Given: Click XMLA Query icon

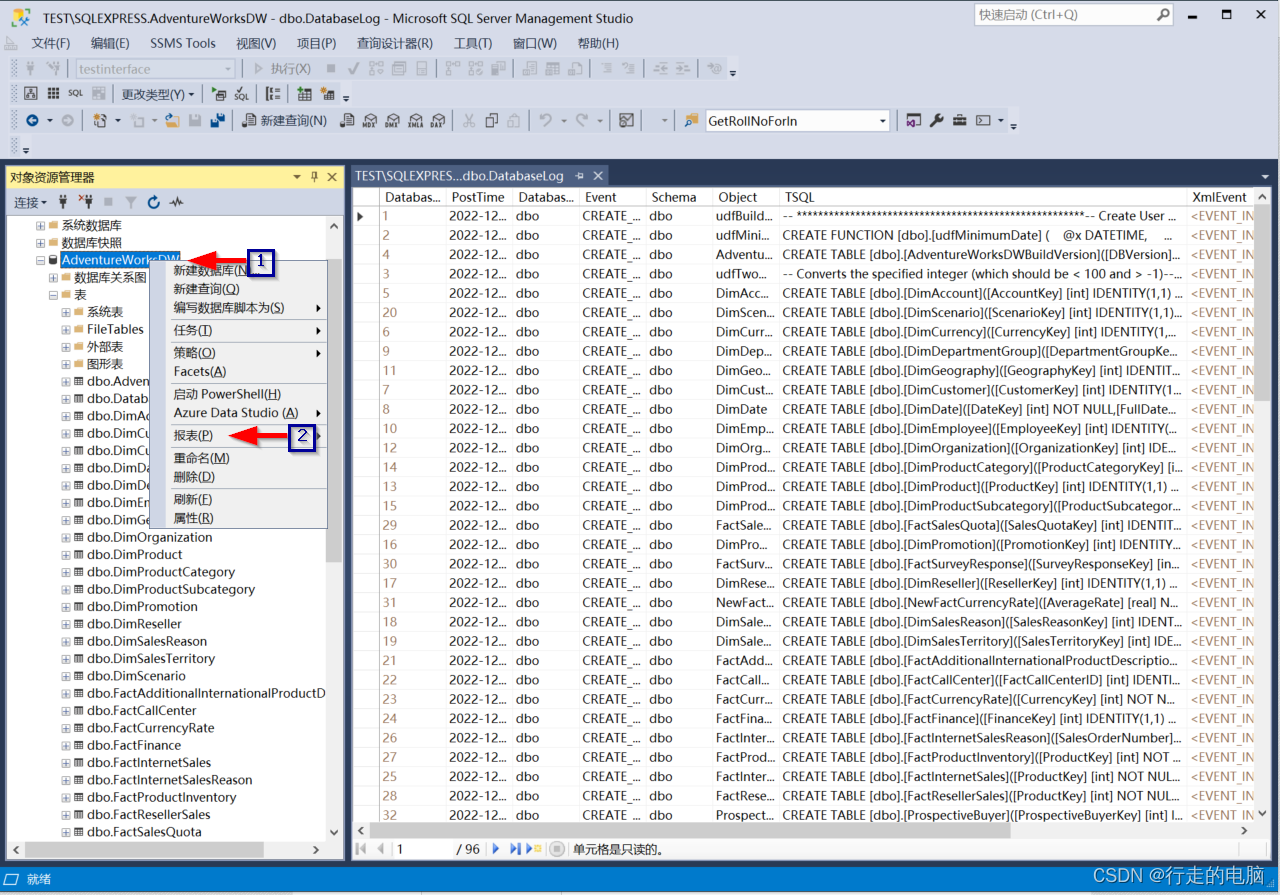Looking at the screenshot, I should tap(415, 120).
